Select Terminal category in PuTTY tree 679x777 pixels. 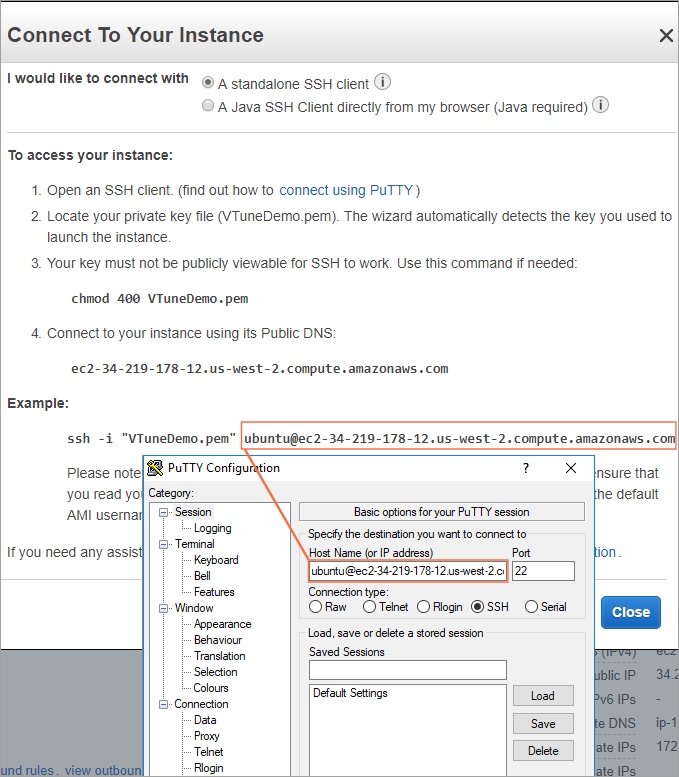(x=194, y=544)
